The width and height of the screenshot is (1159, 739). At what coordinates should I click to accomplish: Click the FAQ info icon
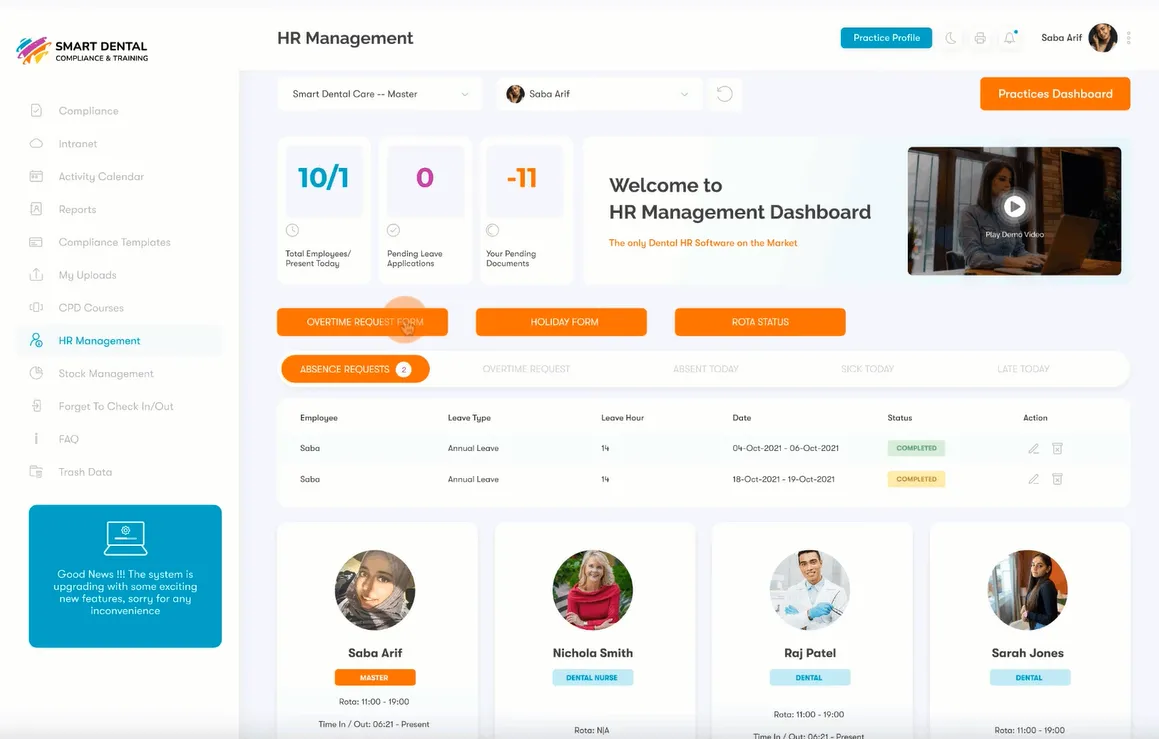tap(36, 438)
